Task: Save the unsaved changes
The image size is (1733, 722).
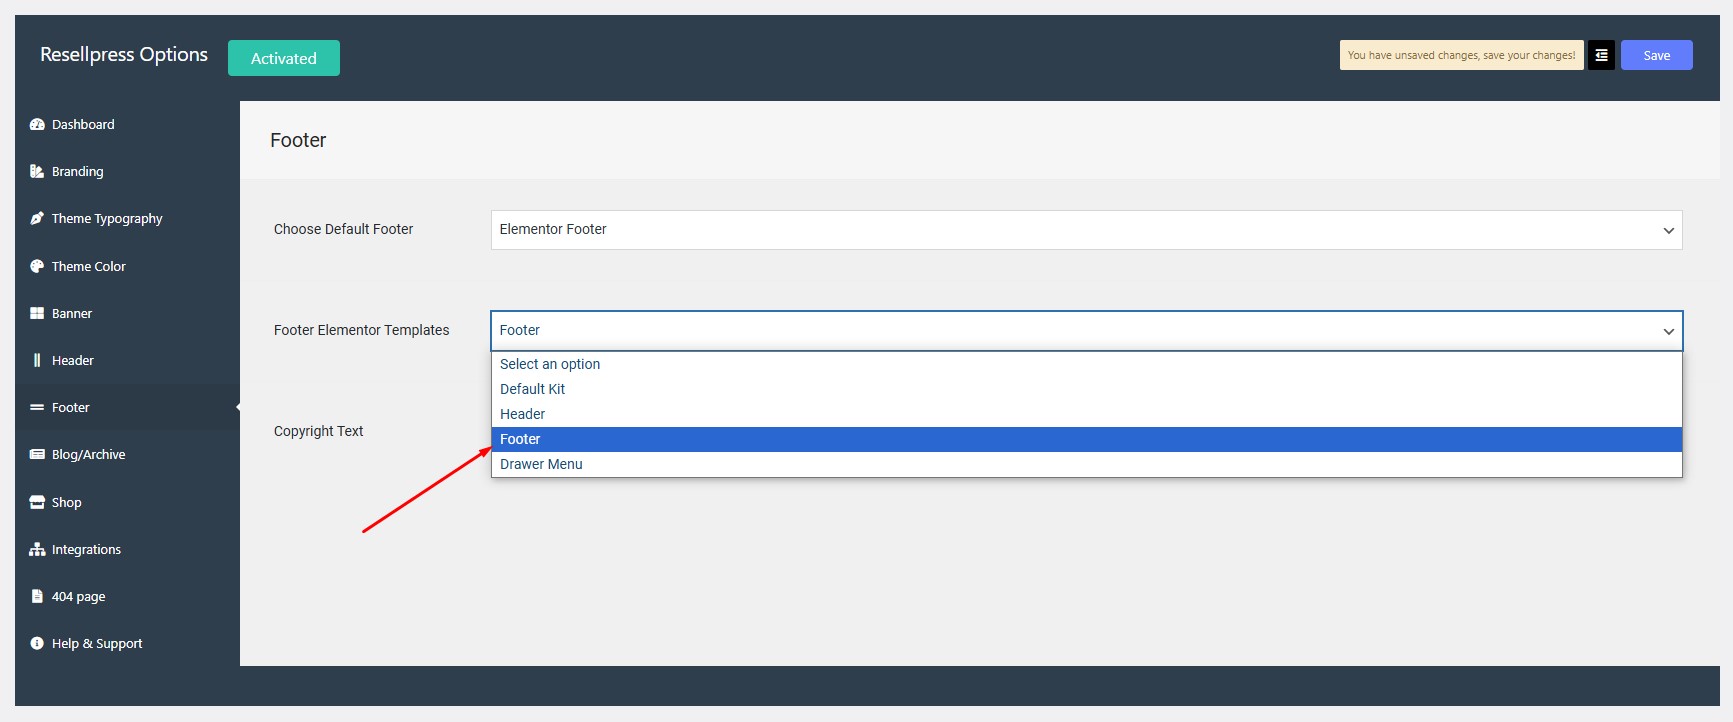Action: click(1656, 56)
